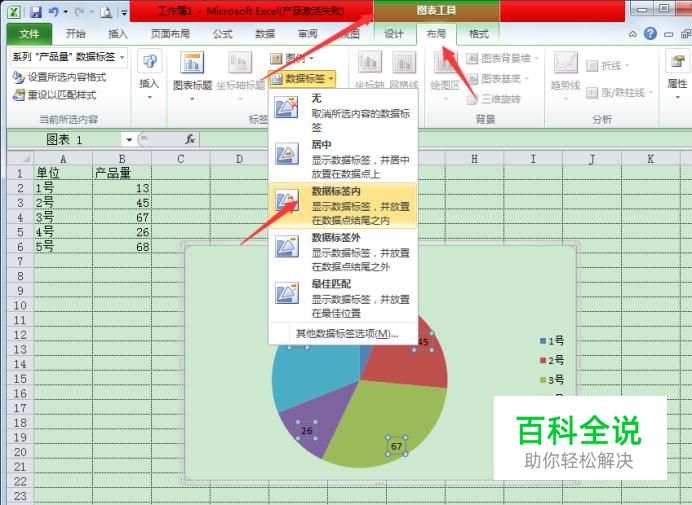The width and height of the screenshot is (692, 505).
Task: Click the Print Preview icon in quick access toolbar
Action: pos(106,12)
